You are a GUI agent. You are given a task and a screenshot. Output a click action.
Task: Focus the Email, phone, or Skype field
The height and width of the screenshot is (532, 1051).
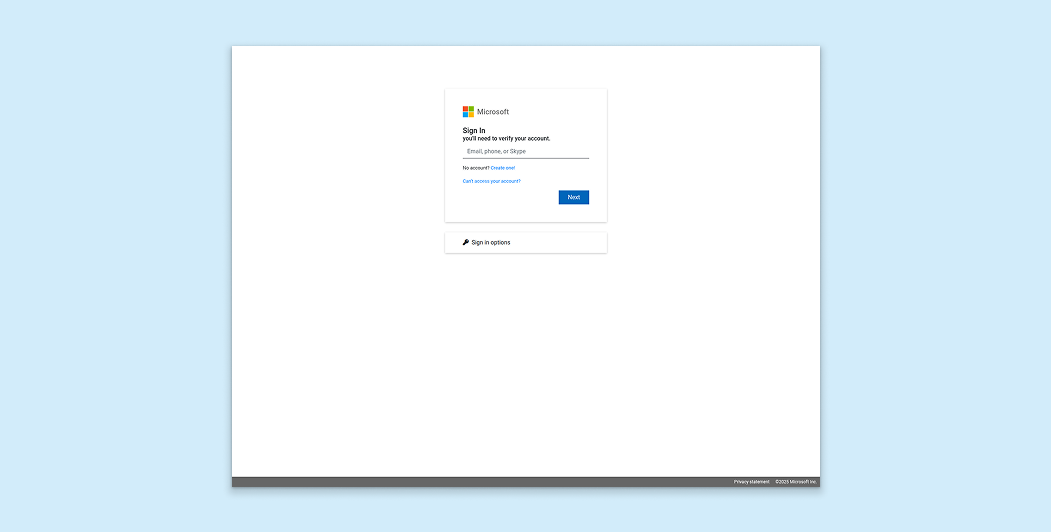[x=526, y=151]
